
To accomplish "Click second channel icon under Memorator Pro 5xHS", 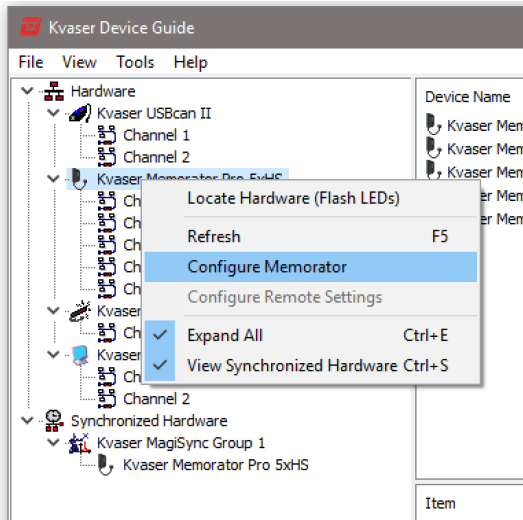I will point(107,223).
